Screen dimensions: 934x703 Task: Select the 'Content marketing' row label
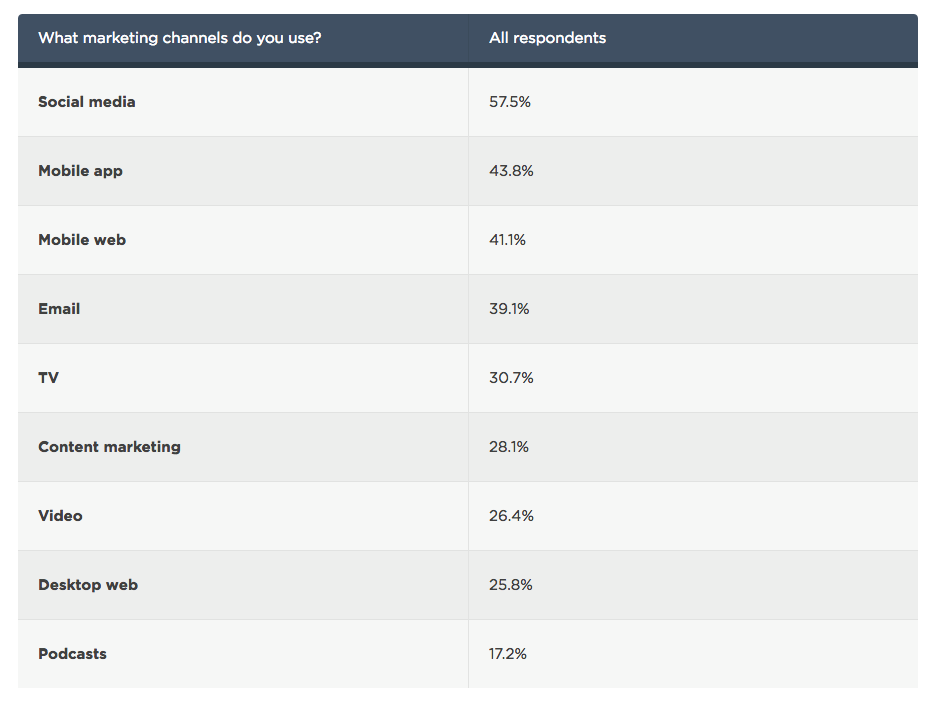tap(110, 447)
